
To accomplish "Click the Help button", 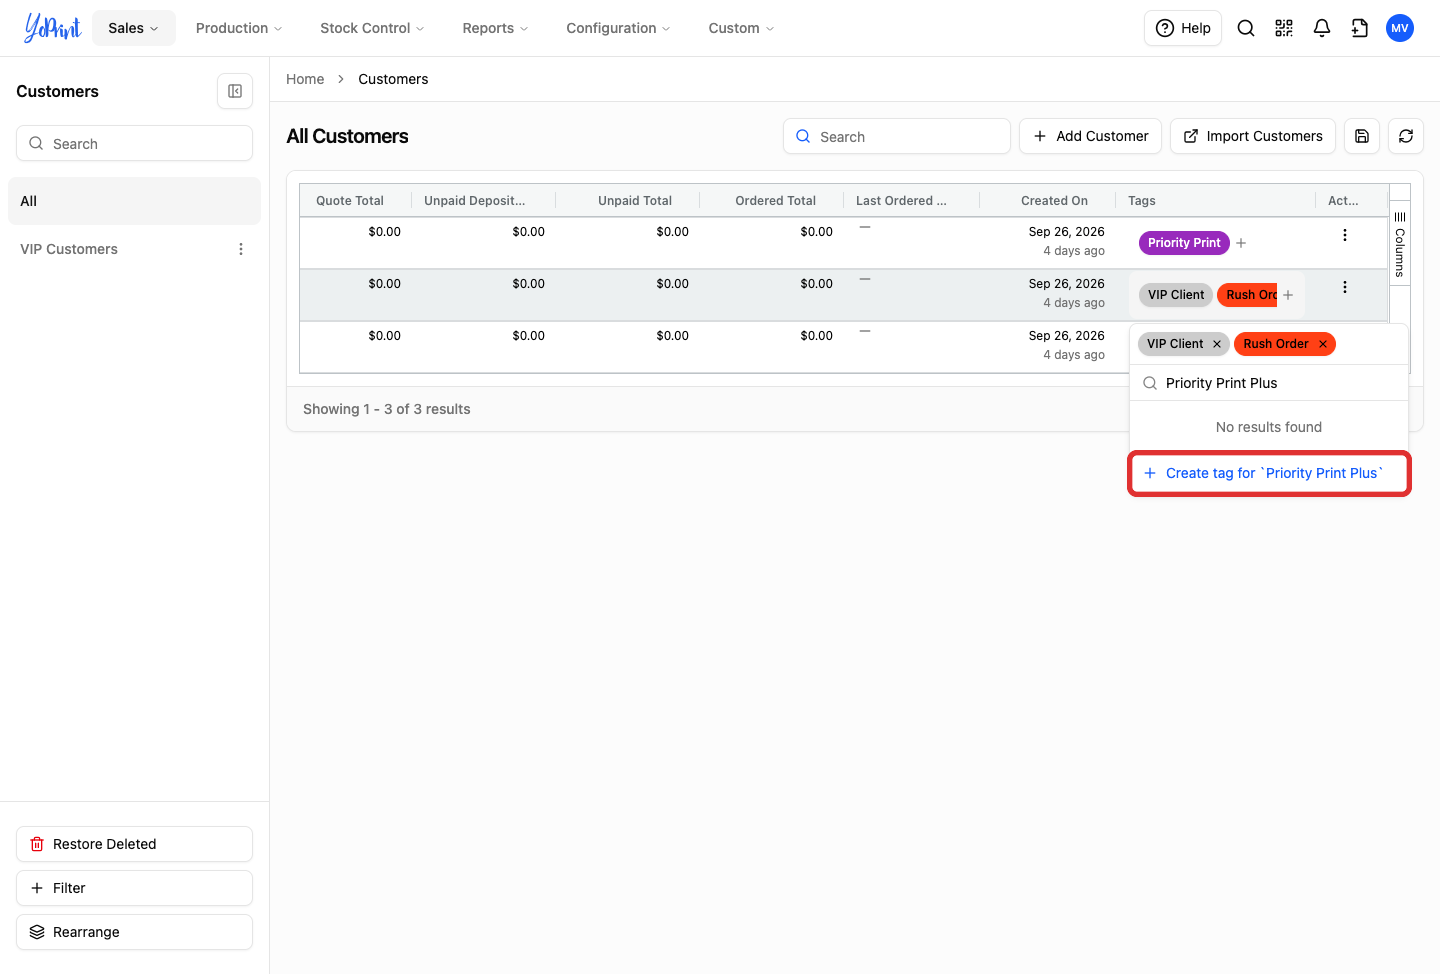I will [x=1183, y=28].
